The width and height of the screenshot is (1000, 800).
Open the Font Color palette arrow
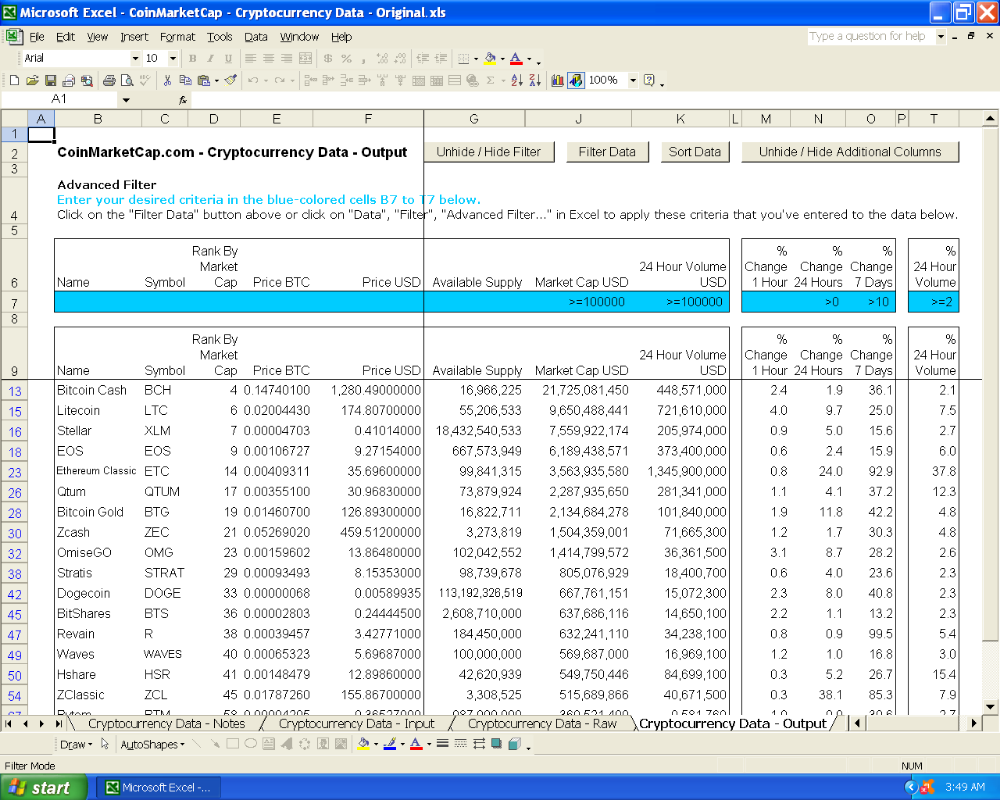click(529, 59)
